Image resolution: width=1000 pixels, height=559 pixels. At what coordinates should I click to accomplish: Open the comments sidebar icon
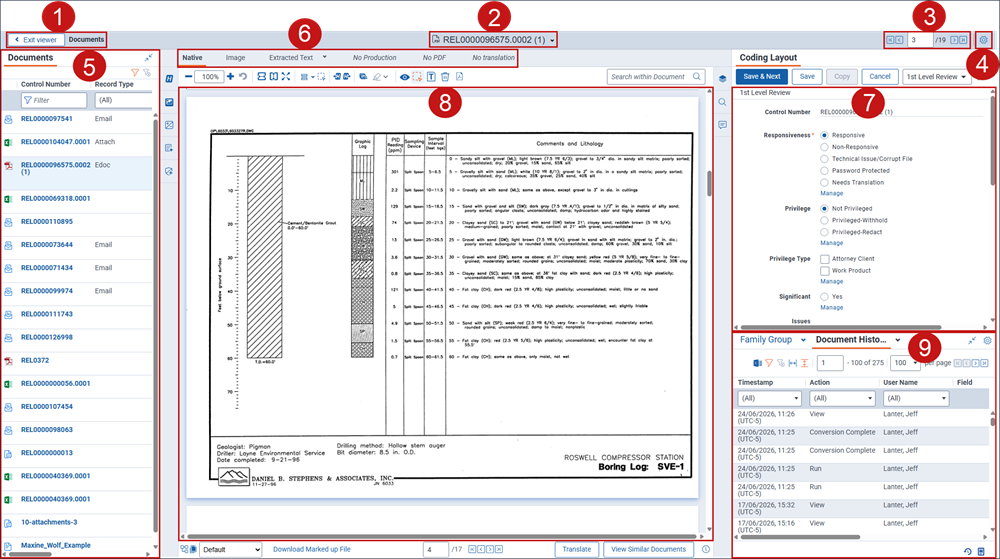point(722,125)
